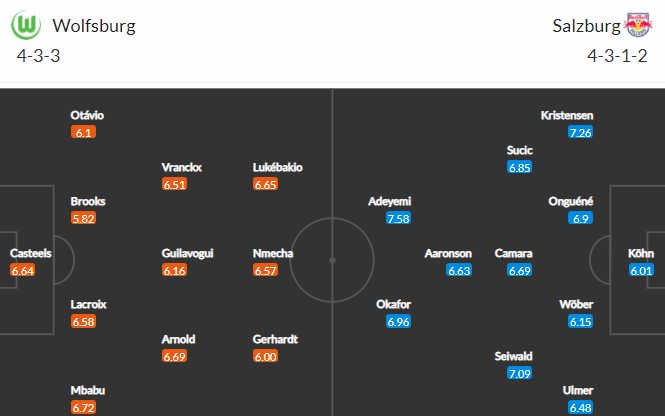Select player Mbabu
Viewport: 665px width, 416px height.
[88, 390]
